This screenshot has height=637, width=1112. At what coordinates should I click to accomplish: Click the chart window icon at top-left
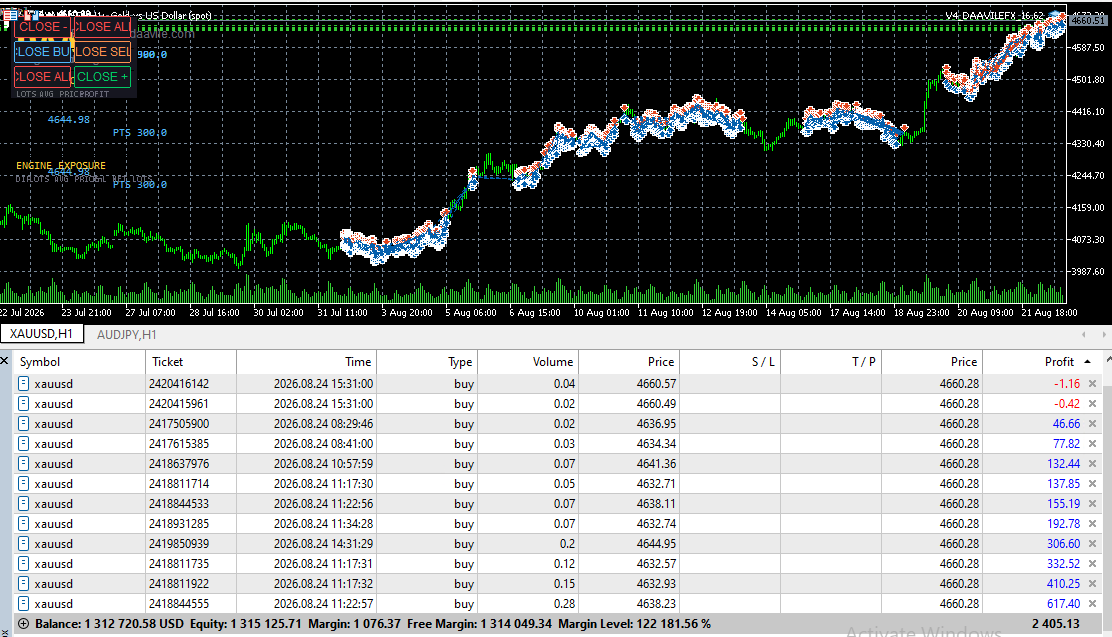pos(10,15)
